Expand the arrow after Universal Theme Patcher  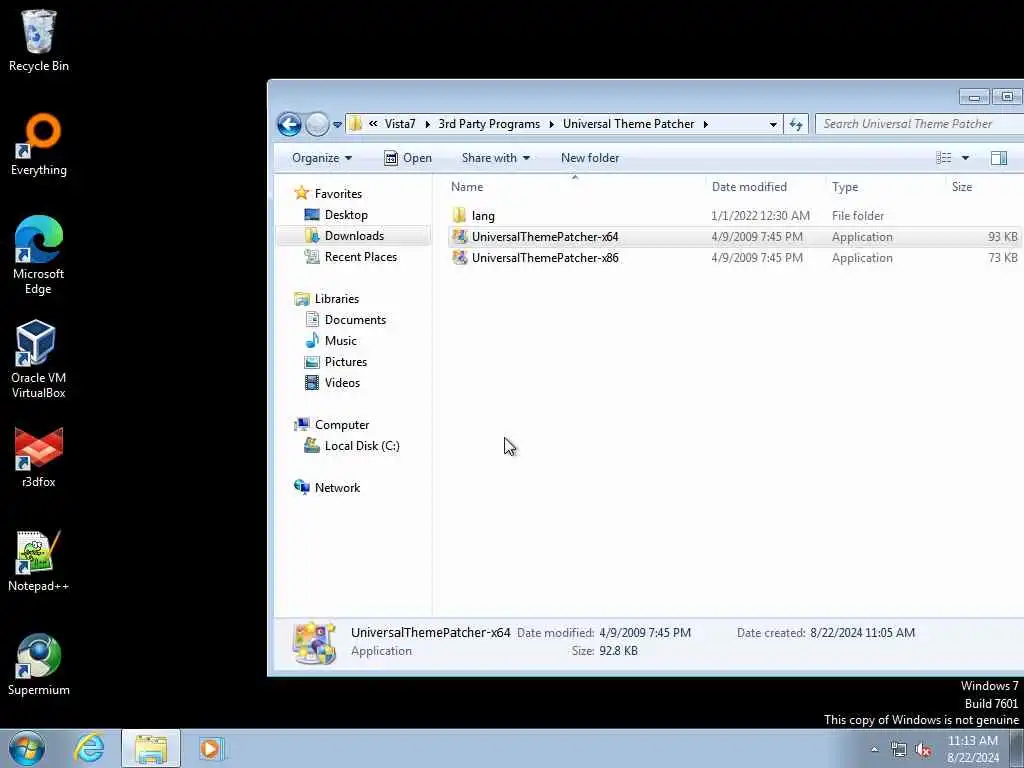pyautogui.click(x=705, y=124)
